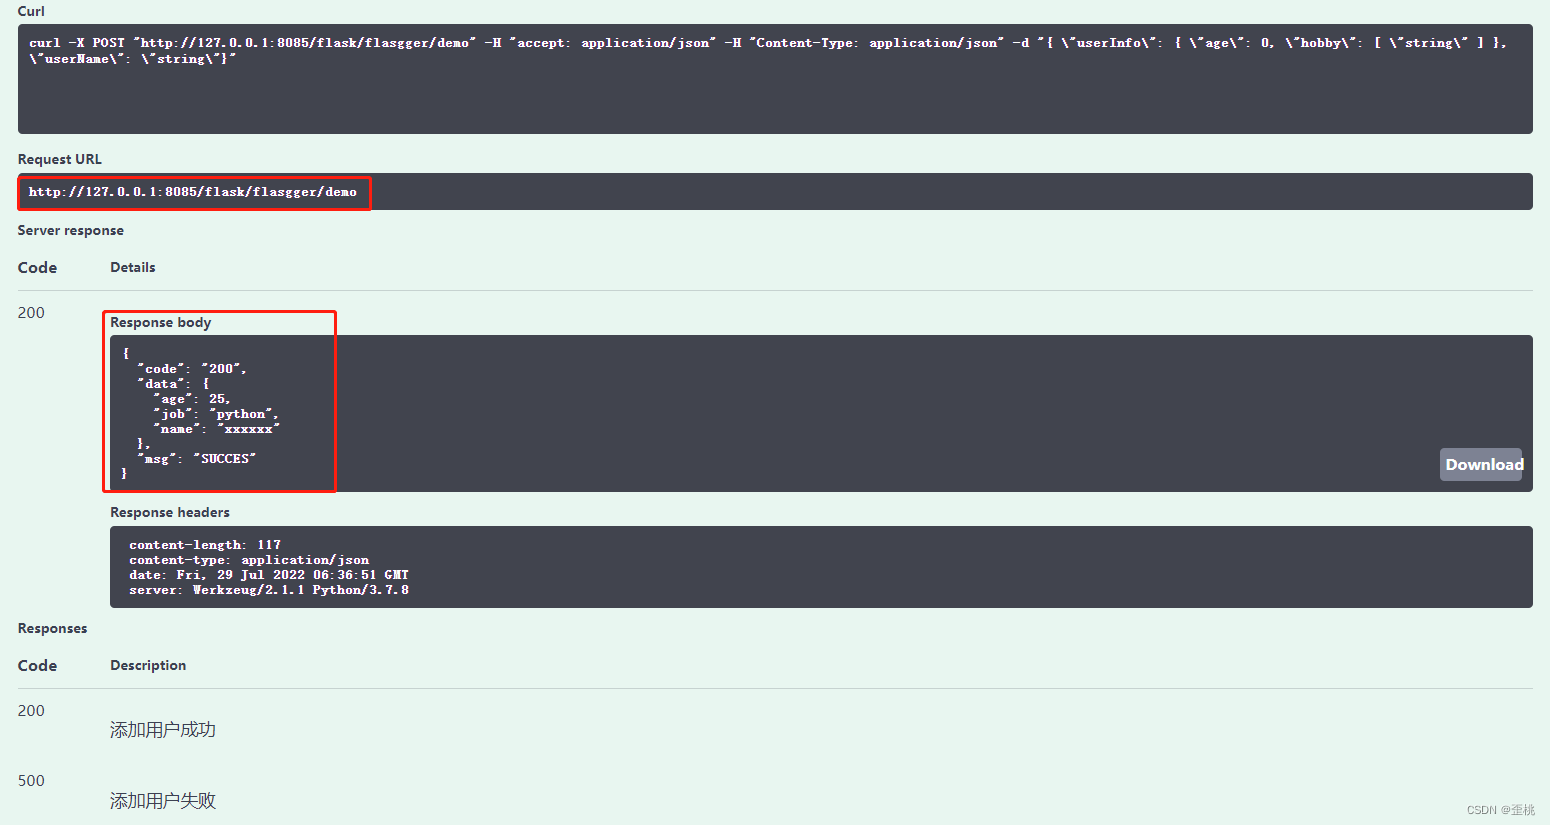This screenshot has width=1550, height=825.
Task: Click the date header line Fri, 29 Jul 2022
Action: click(x=269, y=575)
